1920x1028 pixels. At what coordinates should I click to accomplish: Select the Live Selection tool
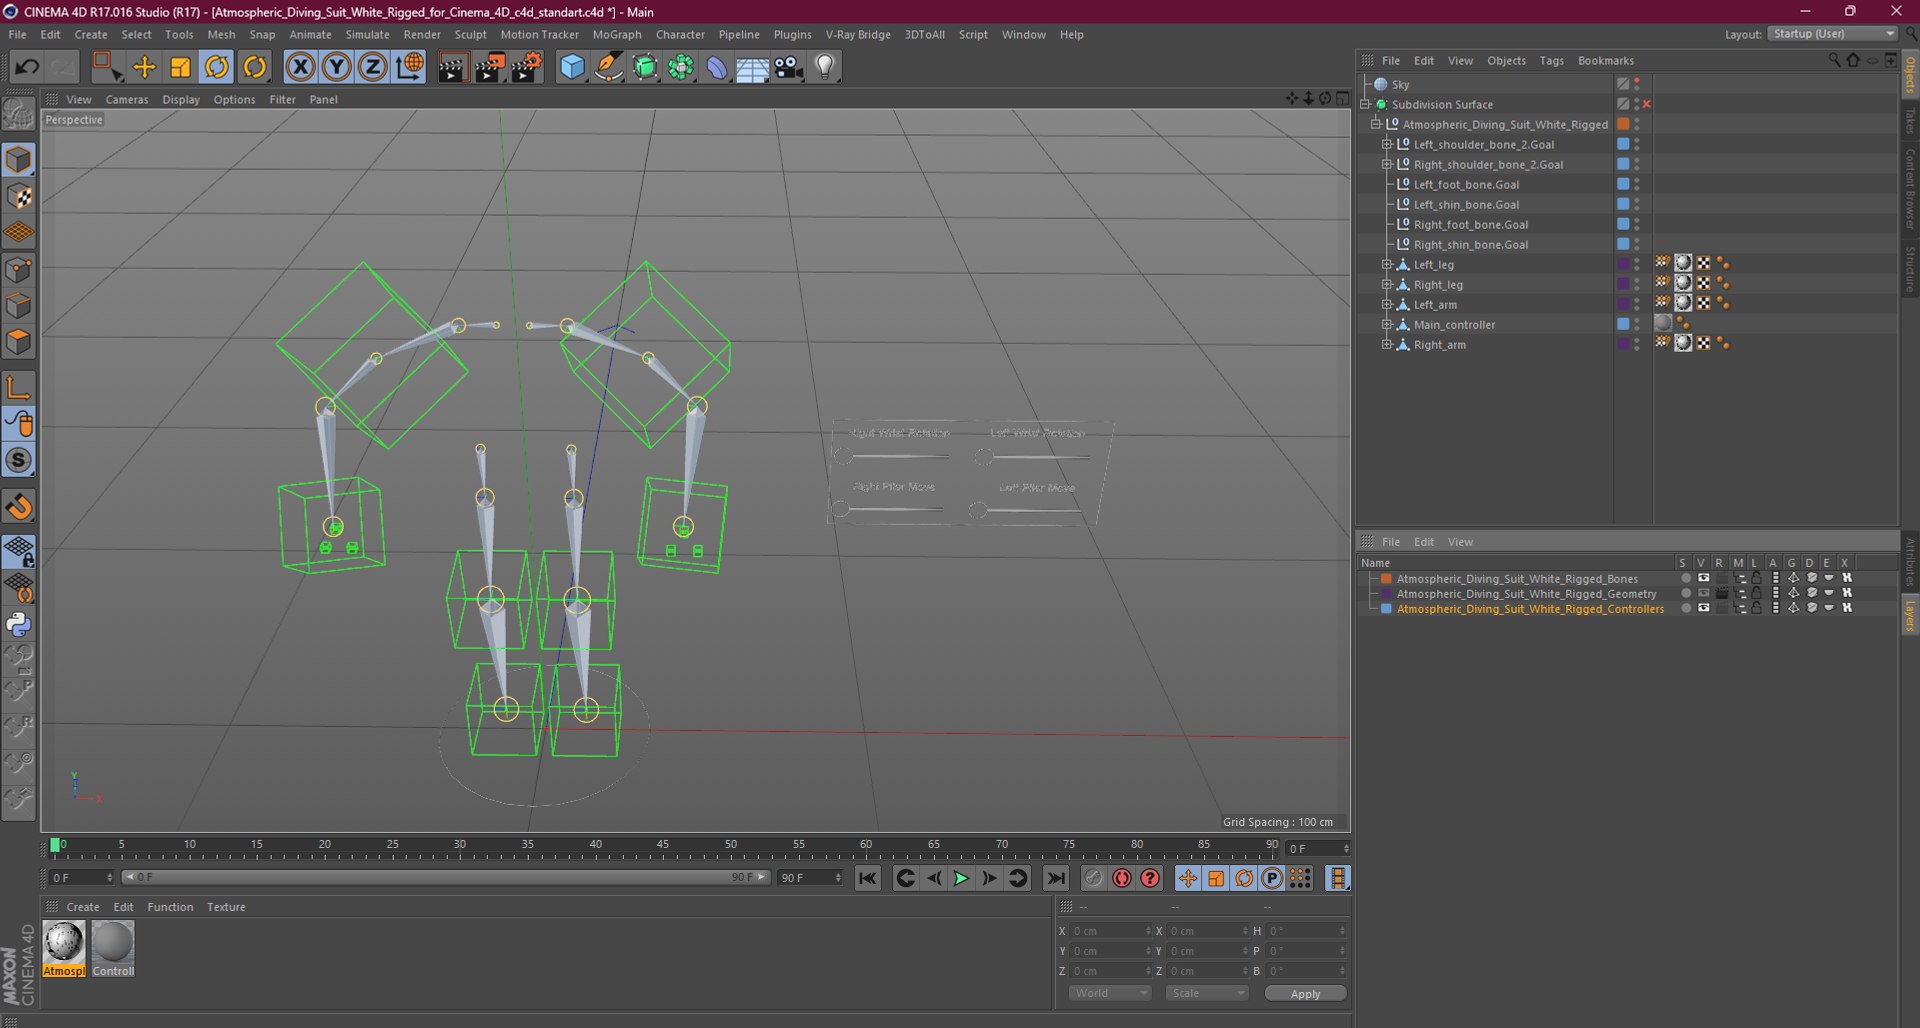point(106,67)
